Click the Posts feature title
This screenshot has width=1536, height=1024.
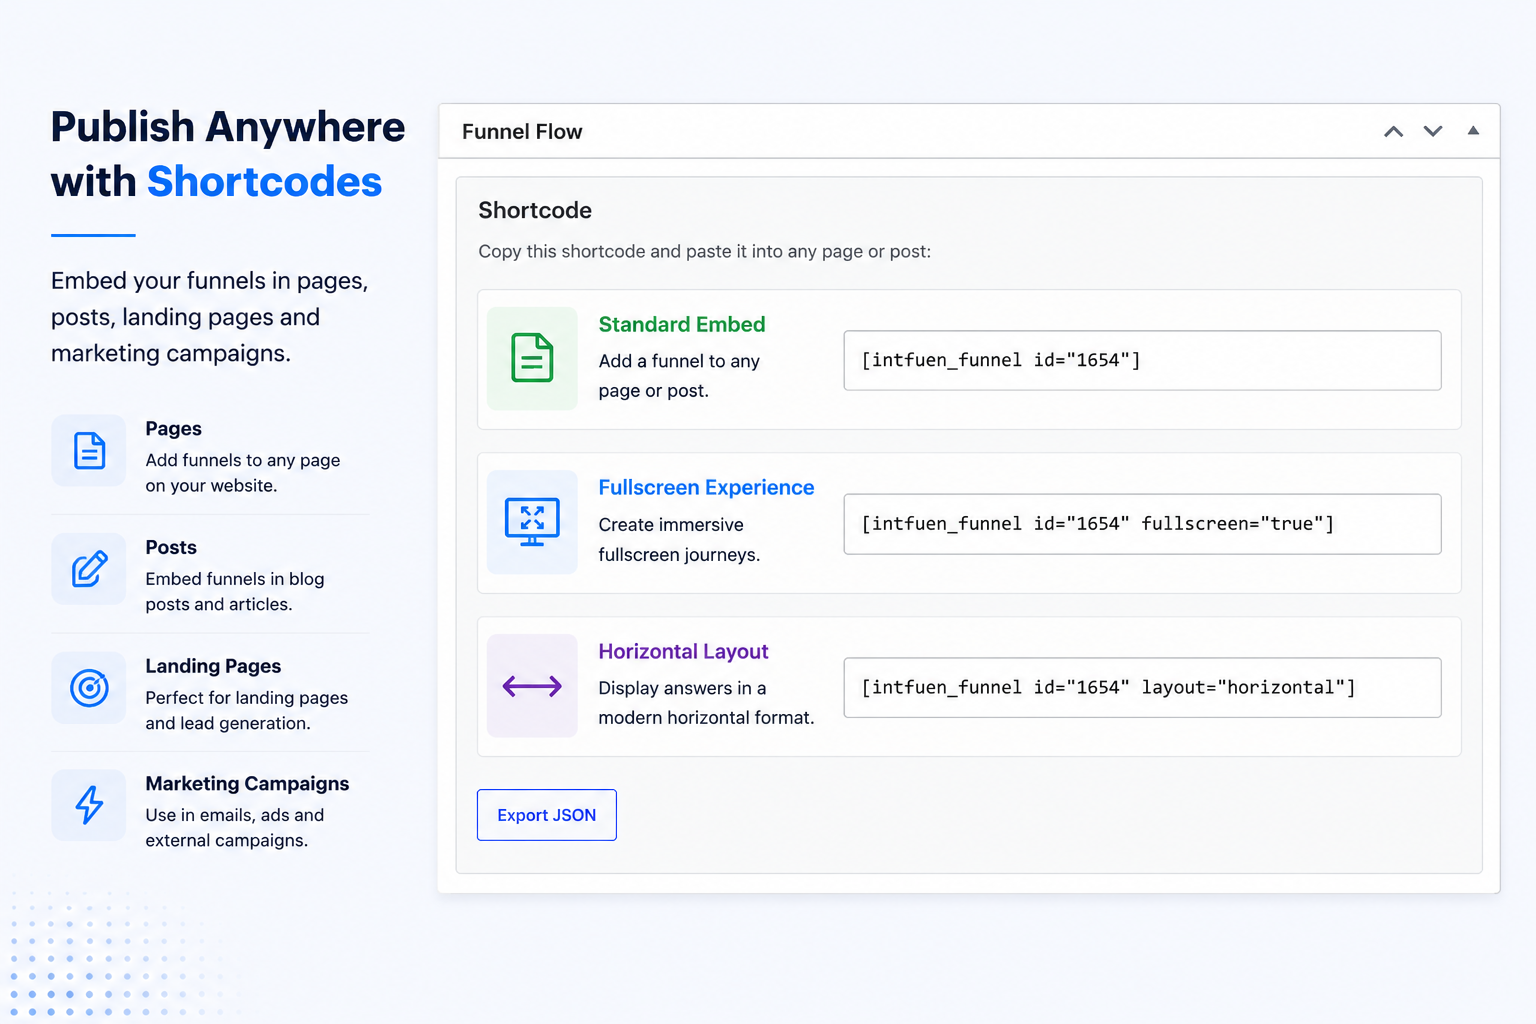[x=171, y=547]
